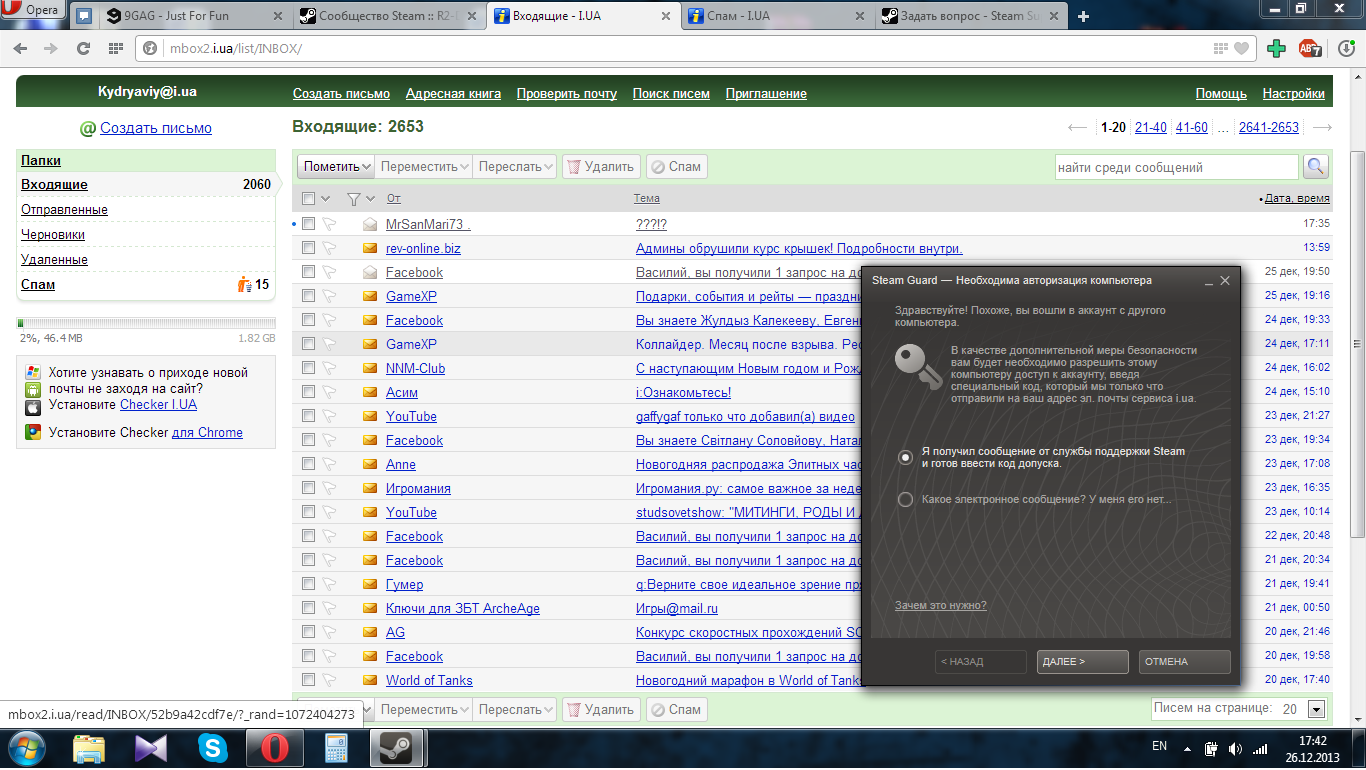
Task: Open Адресная книга in top menu
Action: 453,93
